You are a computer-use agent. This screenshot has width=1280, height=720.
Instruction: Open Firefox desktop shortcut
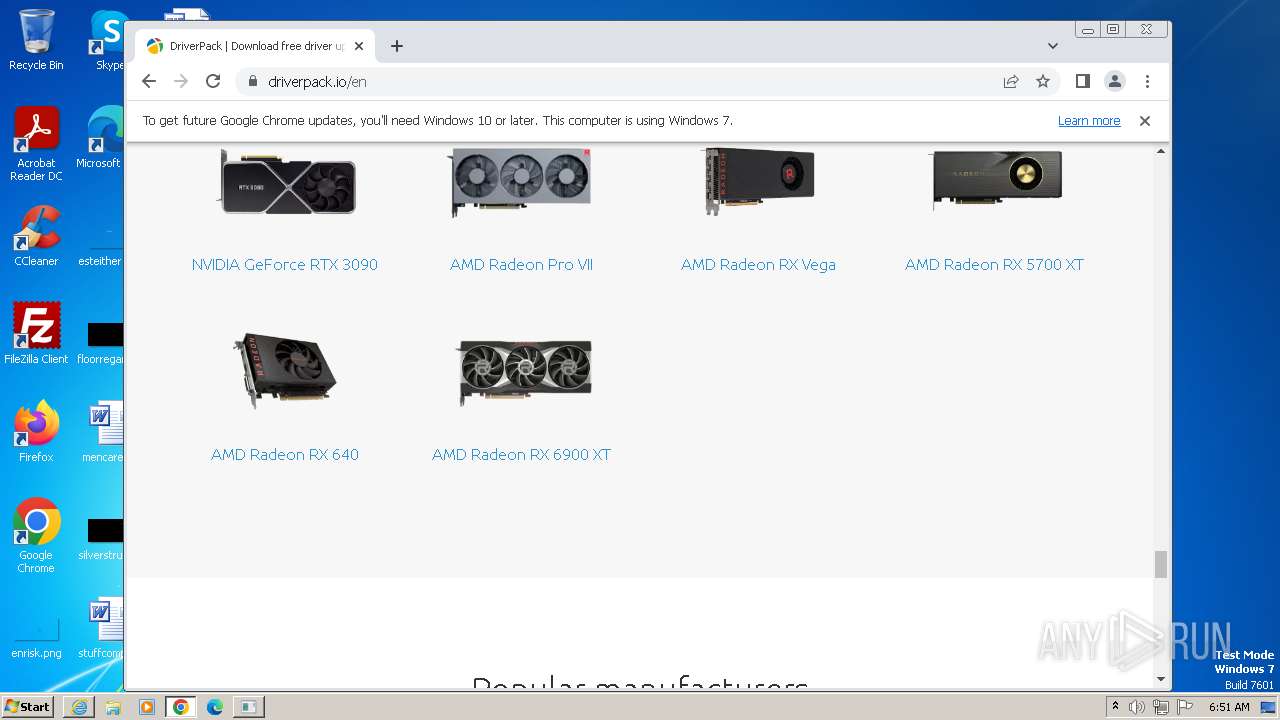click(x=36, y=431)
